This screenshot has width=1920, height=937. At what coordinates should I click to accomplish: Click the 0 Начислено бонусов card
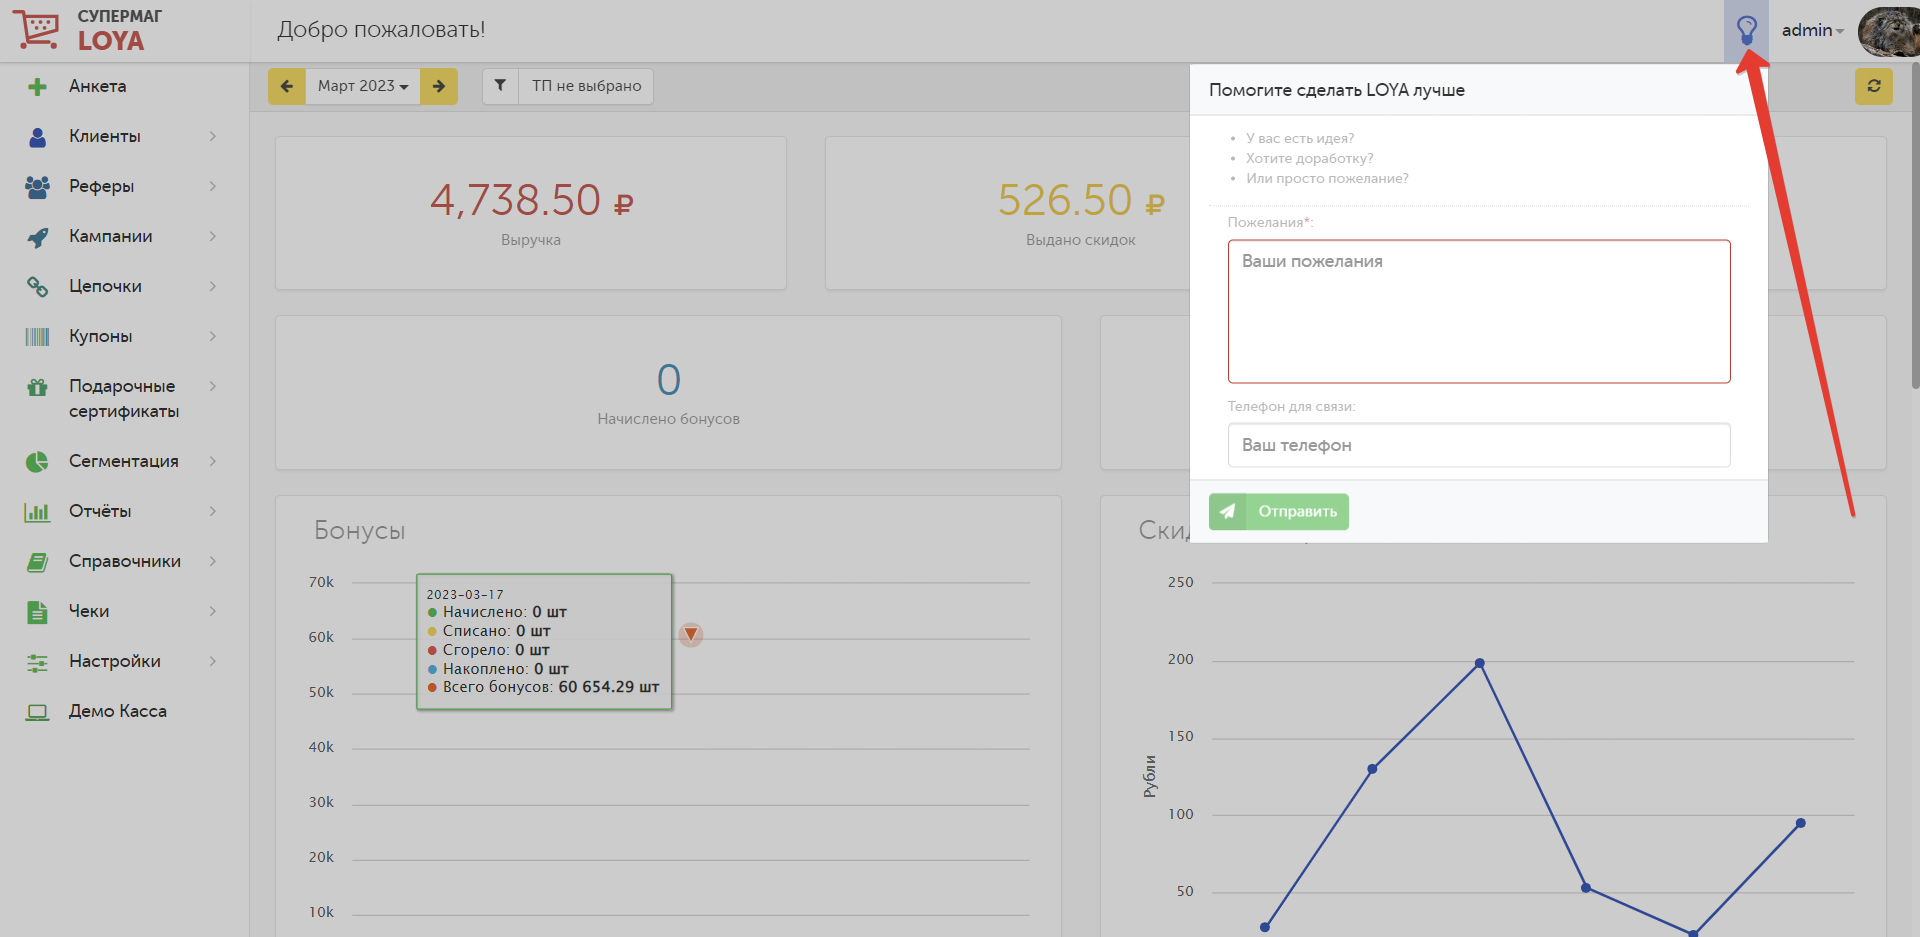click(x=668, y=392)
